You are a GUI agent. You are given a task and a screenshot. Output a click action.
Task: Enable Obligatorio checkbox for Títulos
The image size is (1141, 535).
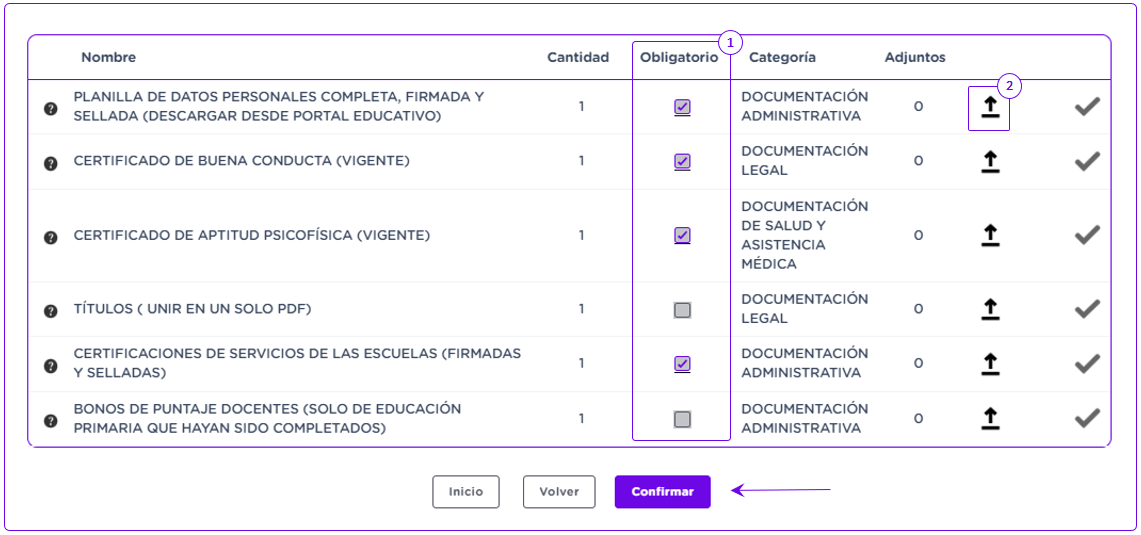(682, 310)
